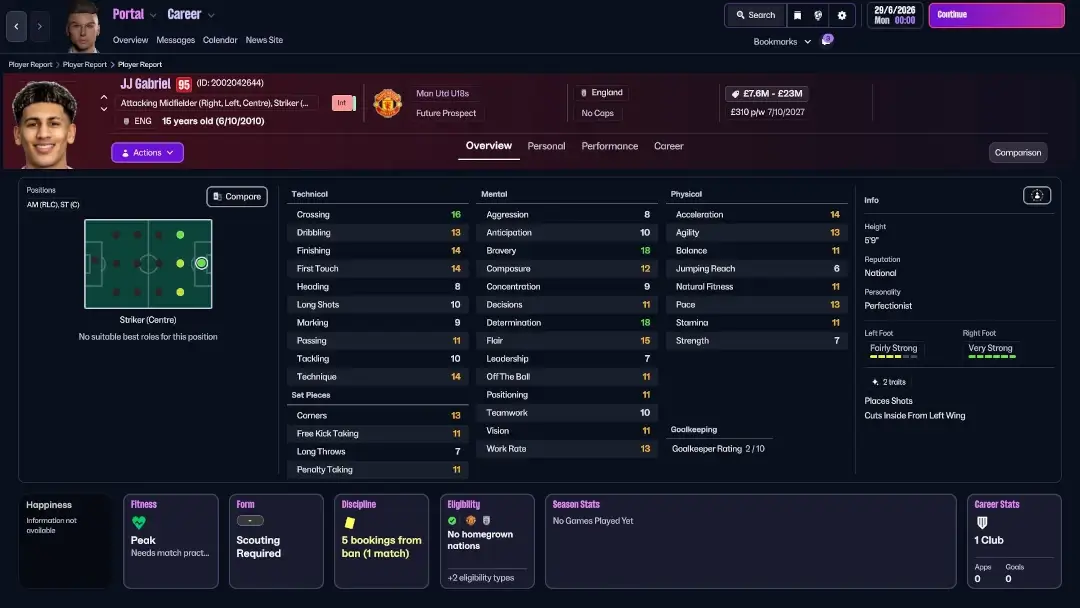Viewport: 1080px width, 608px height.
Task: Click the Continue button
Action: tap(996, 15)
